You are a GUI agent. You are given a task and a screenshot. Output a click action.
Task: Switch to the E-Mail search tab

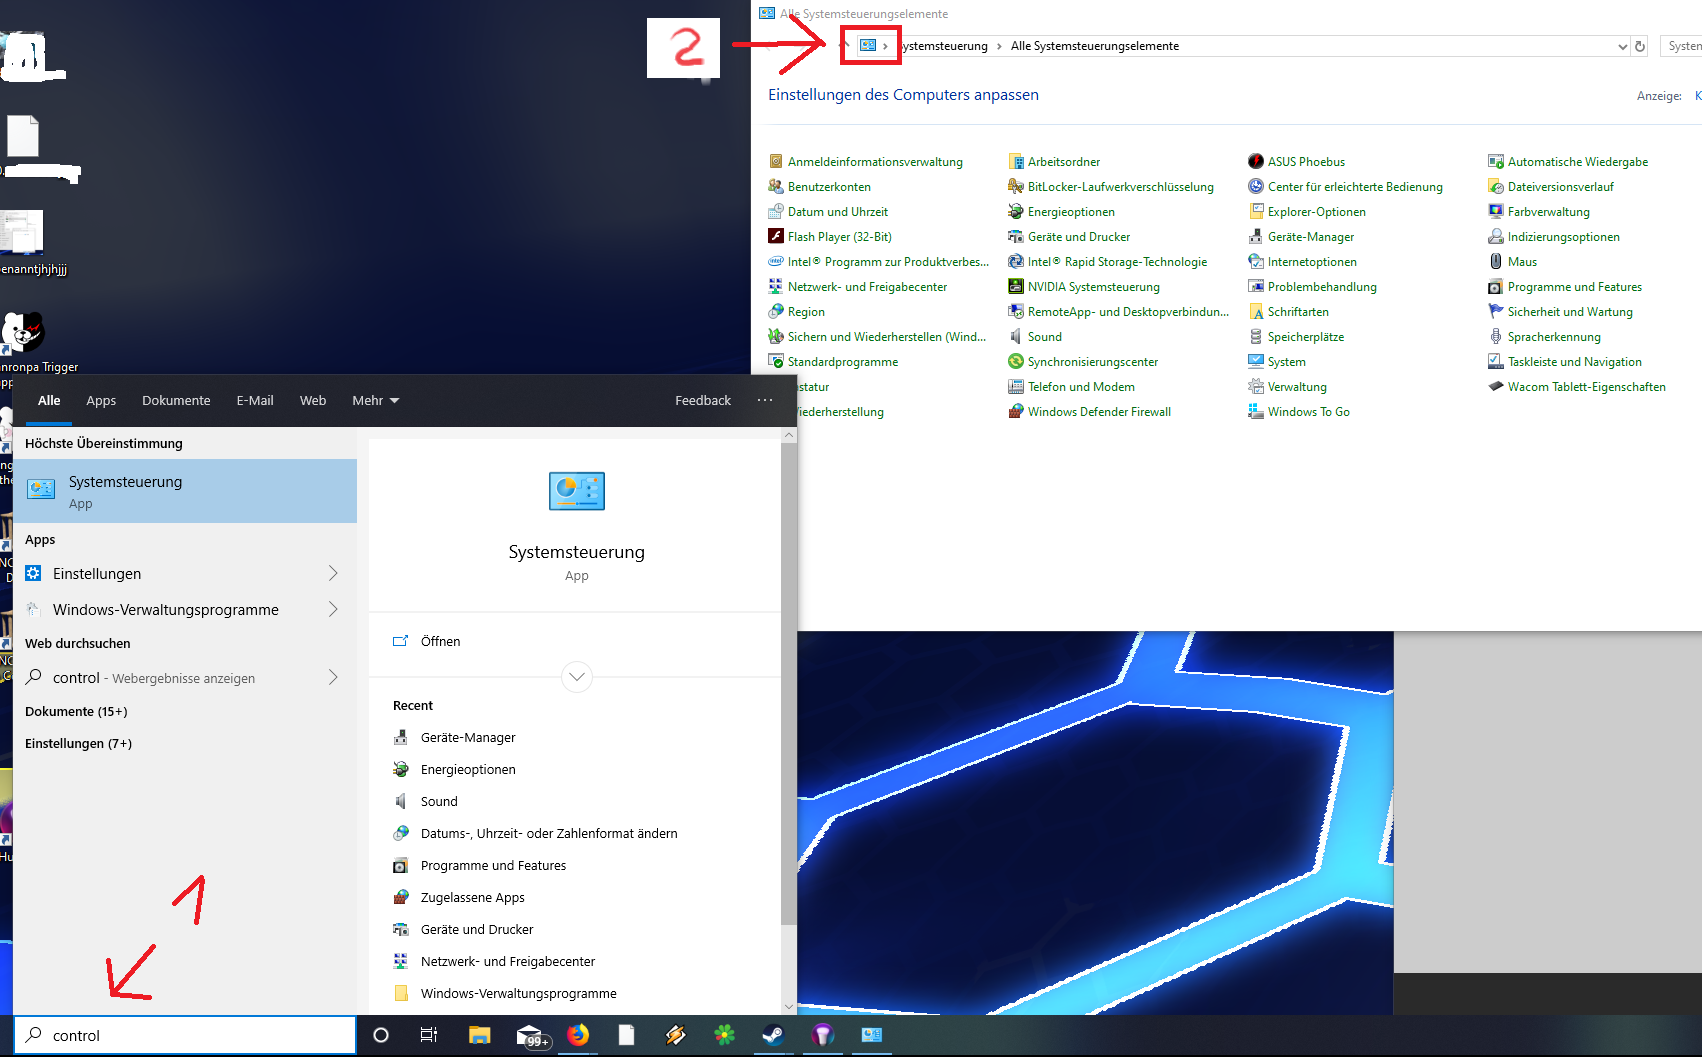coord(255,401)
